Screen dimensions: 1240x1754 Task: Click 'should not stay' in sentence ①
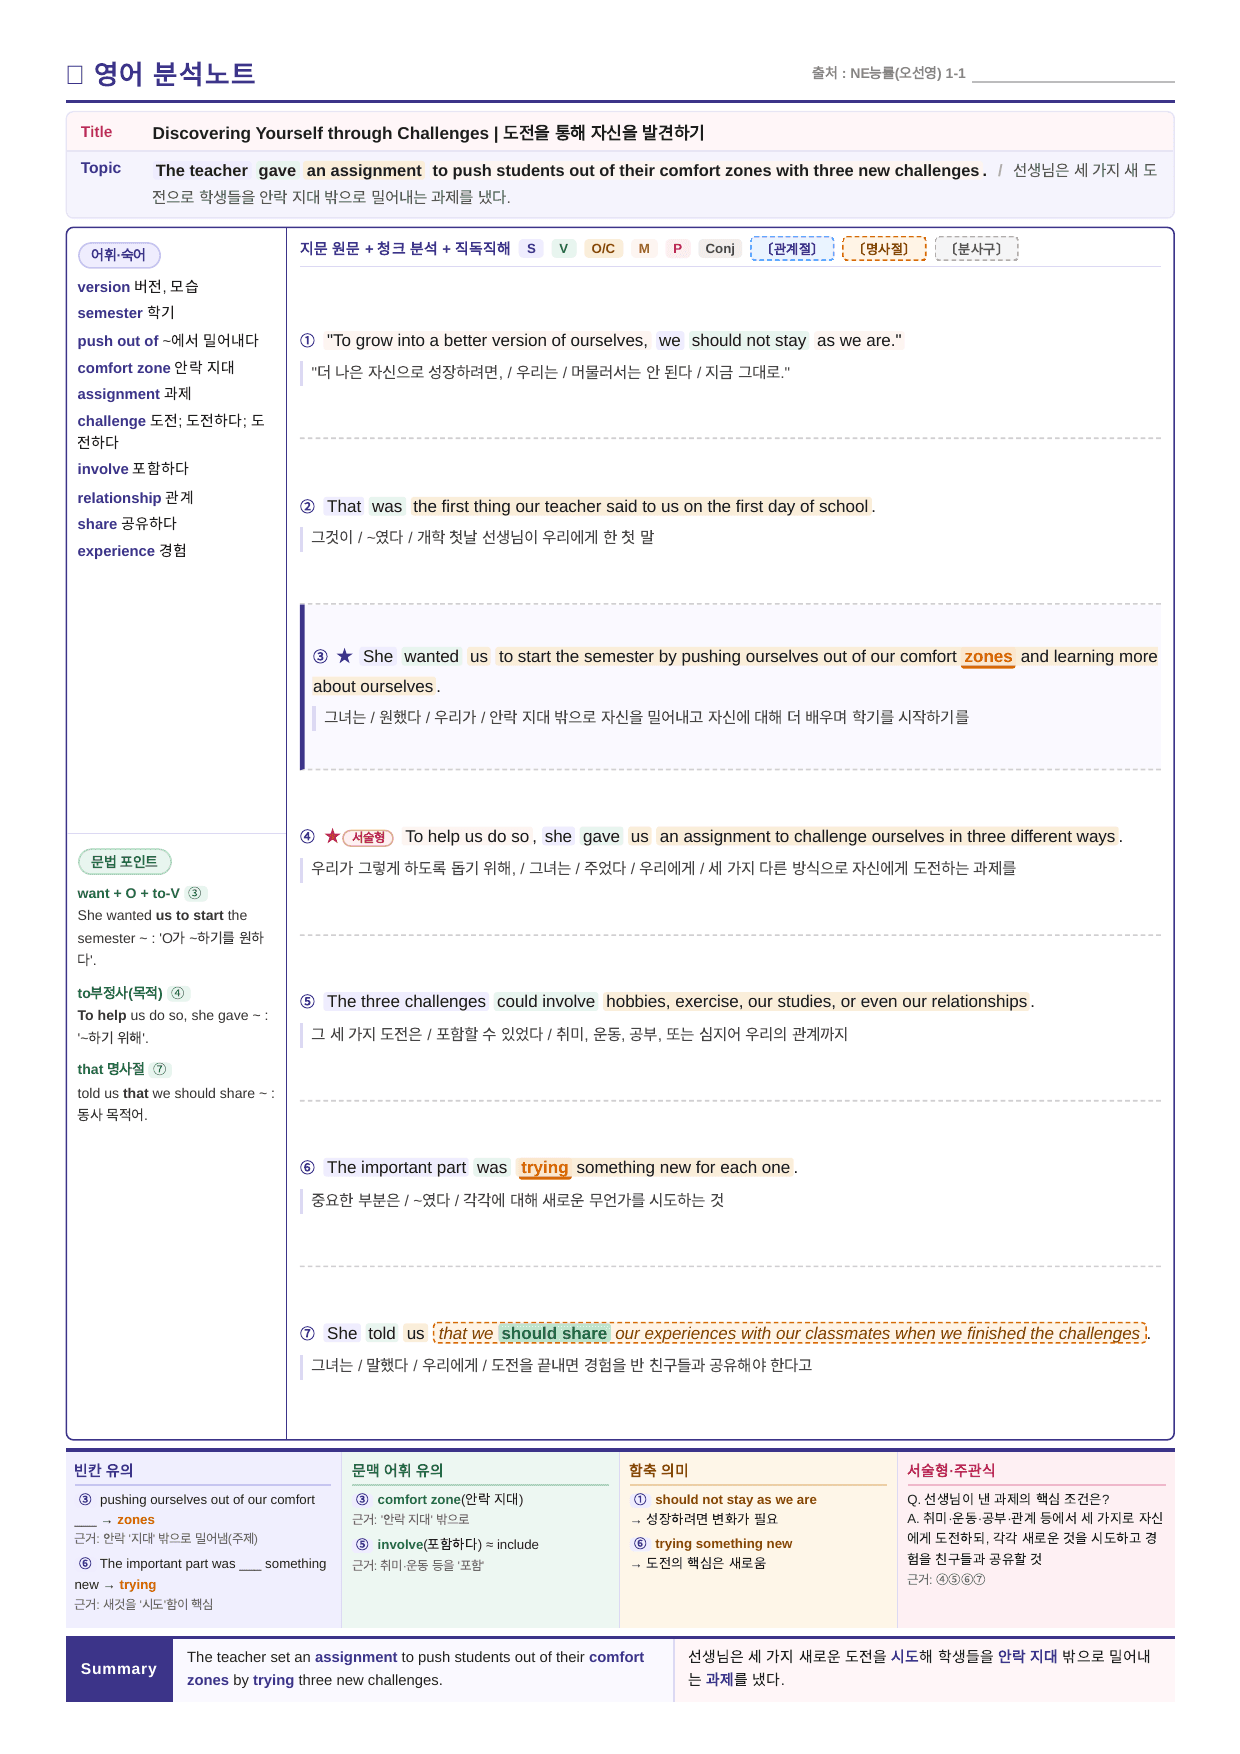748,341
